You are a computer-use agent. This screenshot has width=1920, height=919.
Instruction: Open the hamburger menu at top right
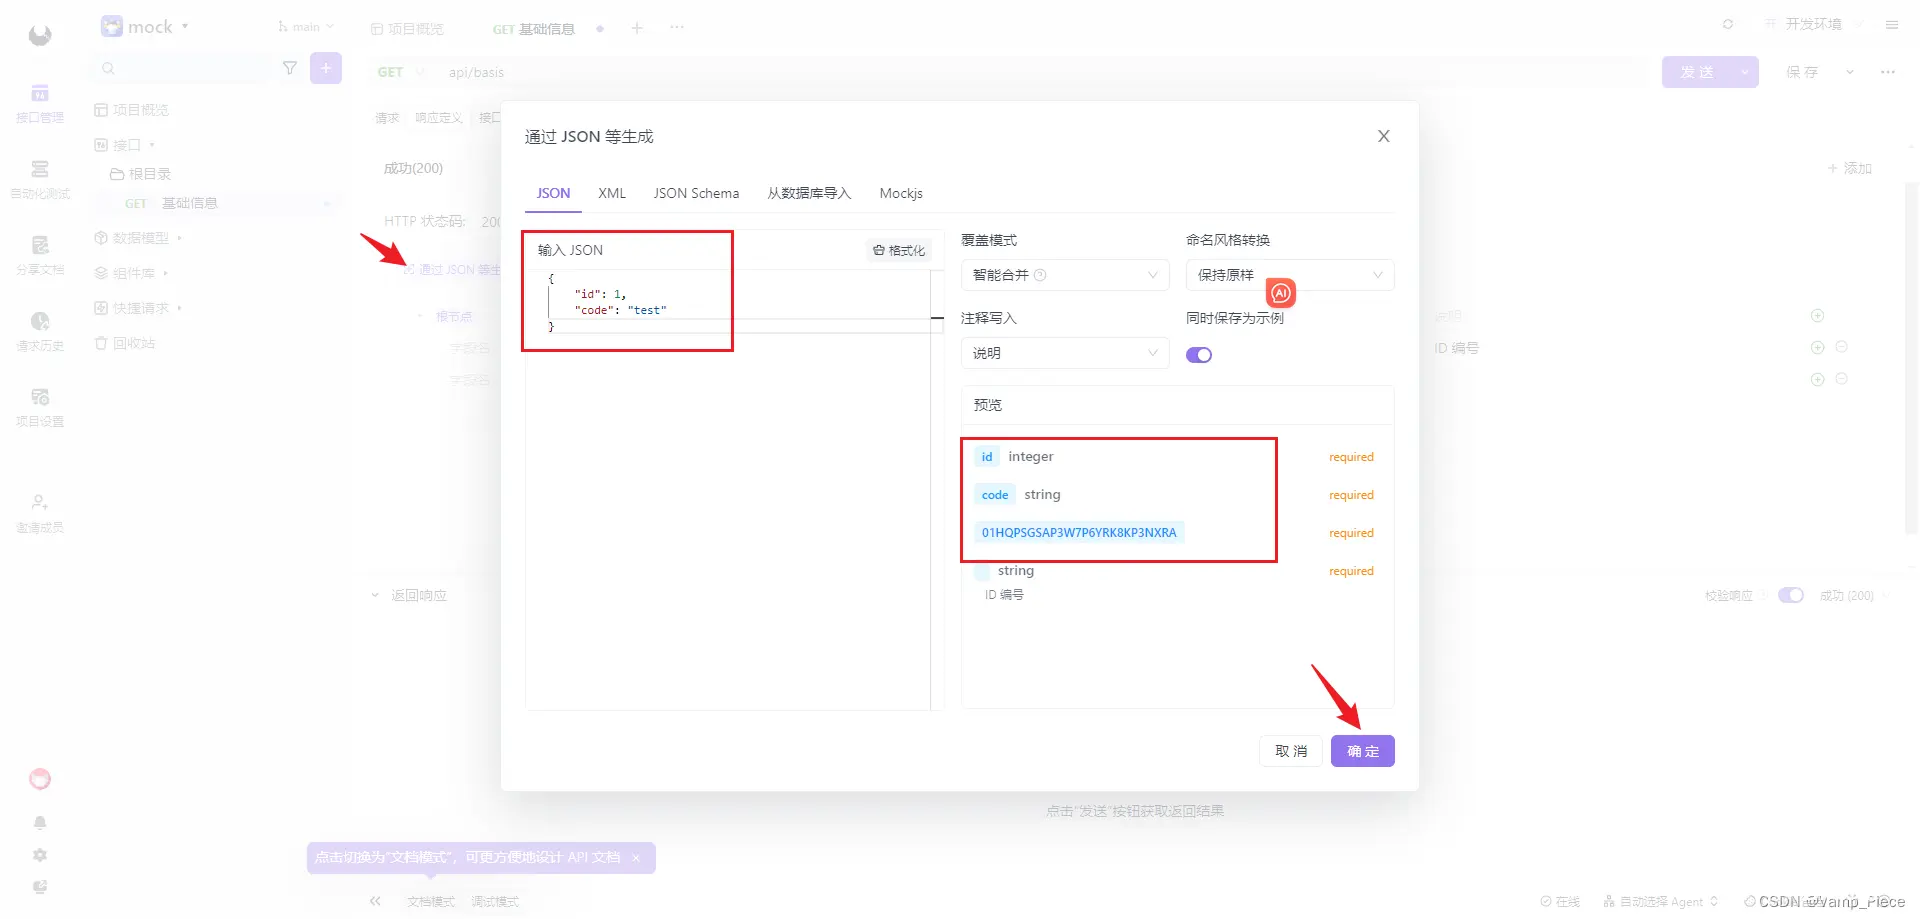(1892, 24)
